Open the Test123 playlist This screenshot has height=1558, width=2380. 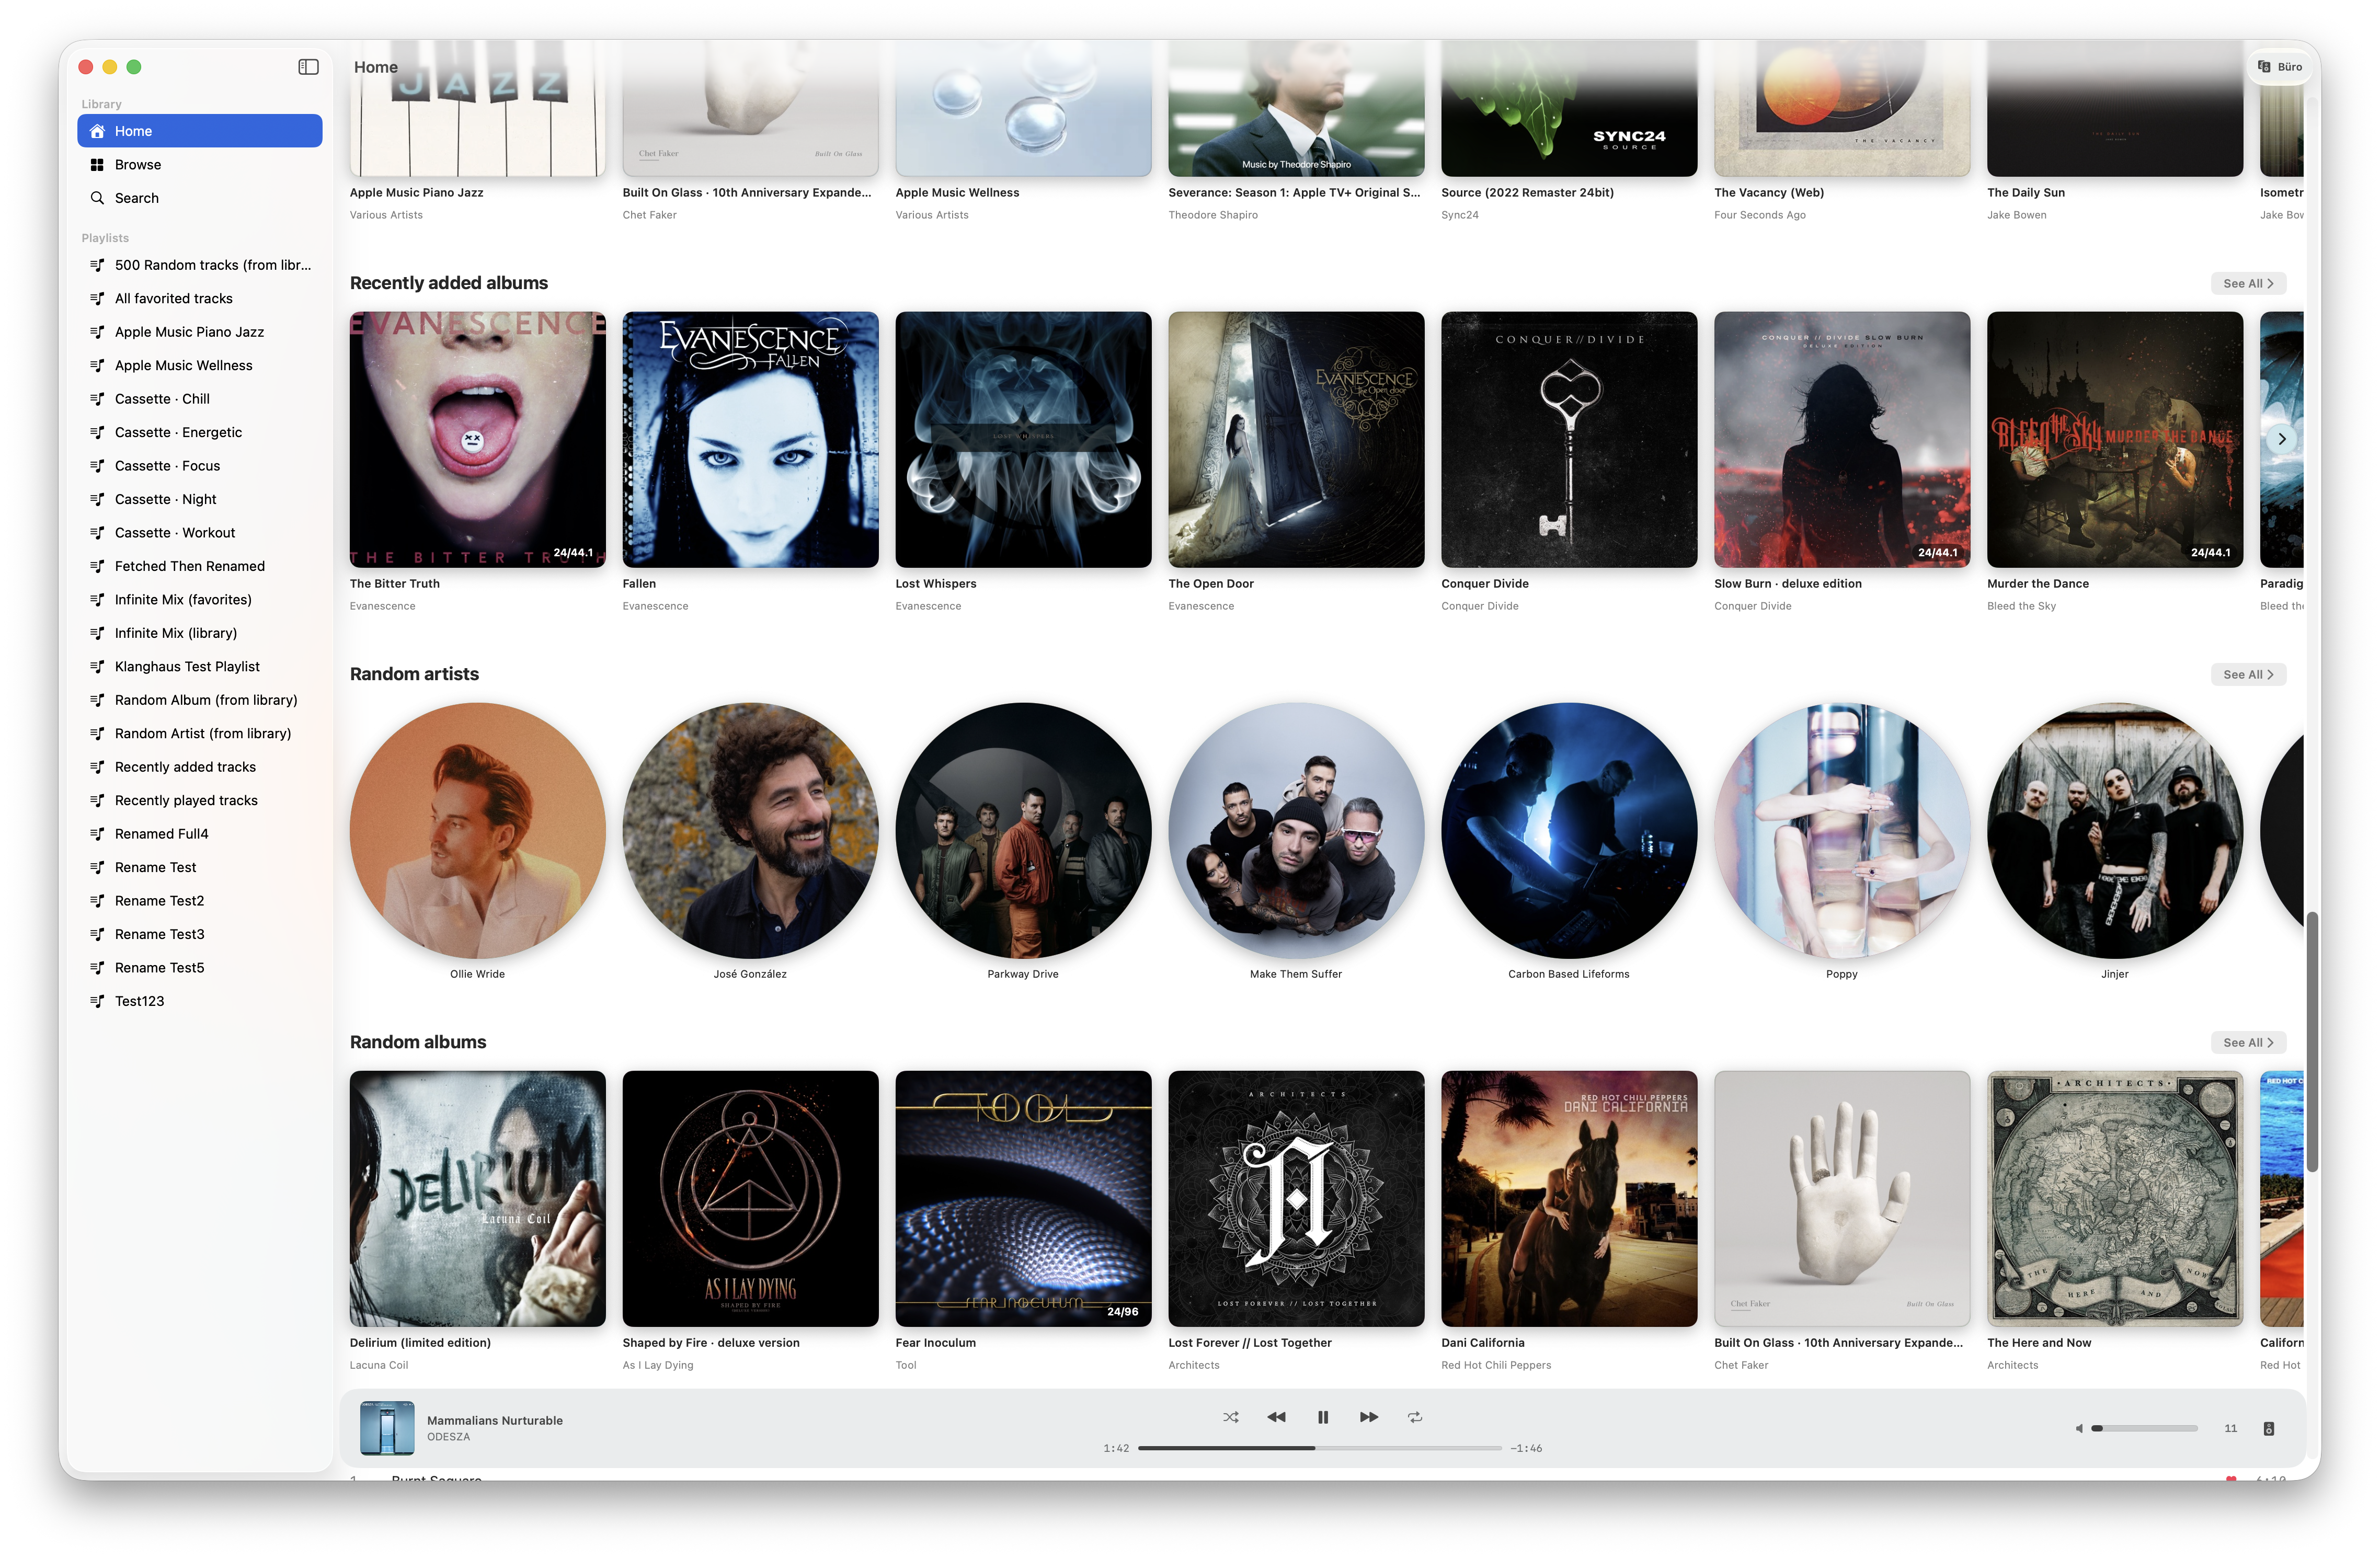point(200,1001)
